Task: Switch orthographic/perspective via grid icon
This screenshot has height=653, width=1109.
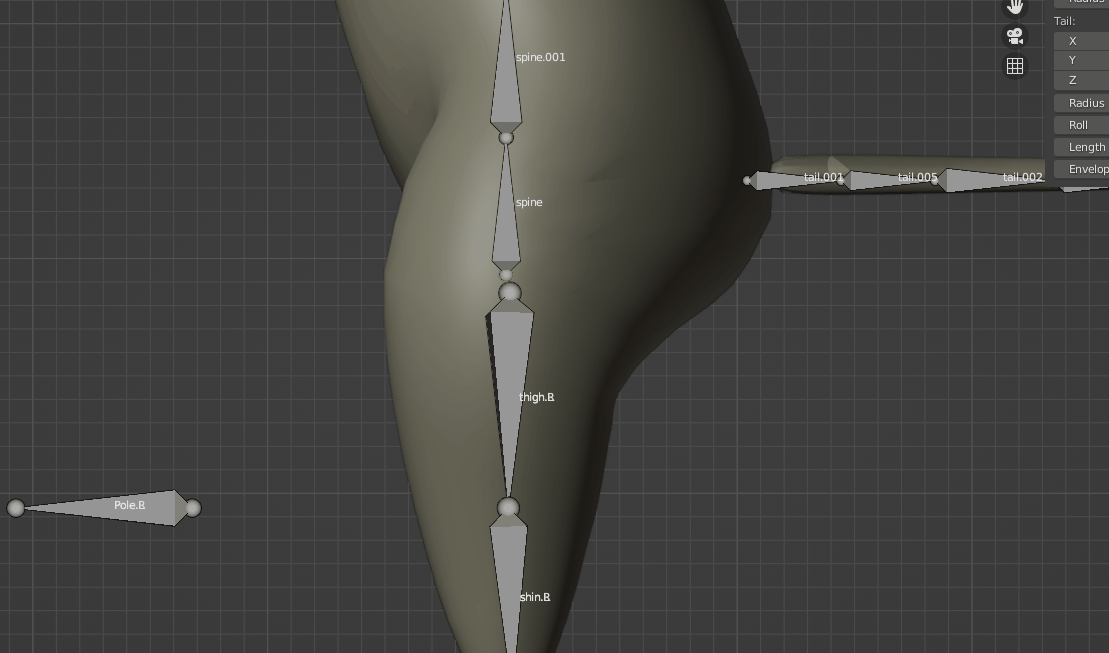Action: (x=1015, y=66)
